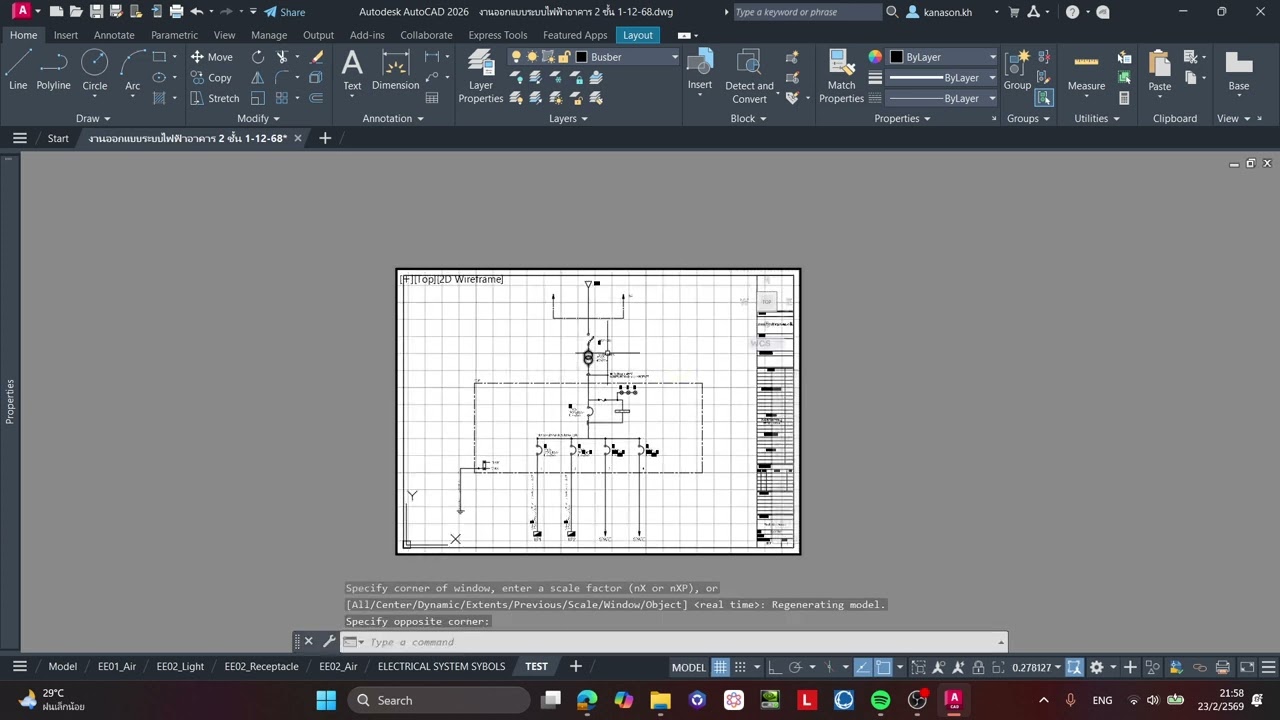Select the Circle tool
The width and height of the screenshot is (1280, 720).
(95, 70)
